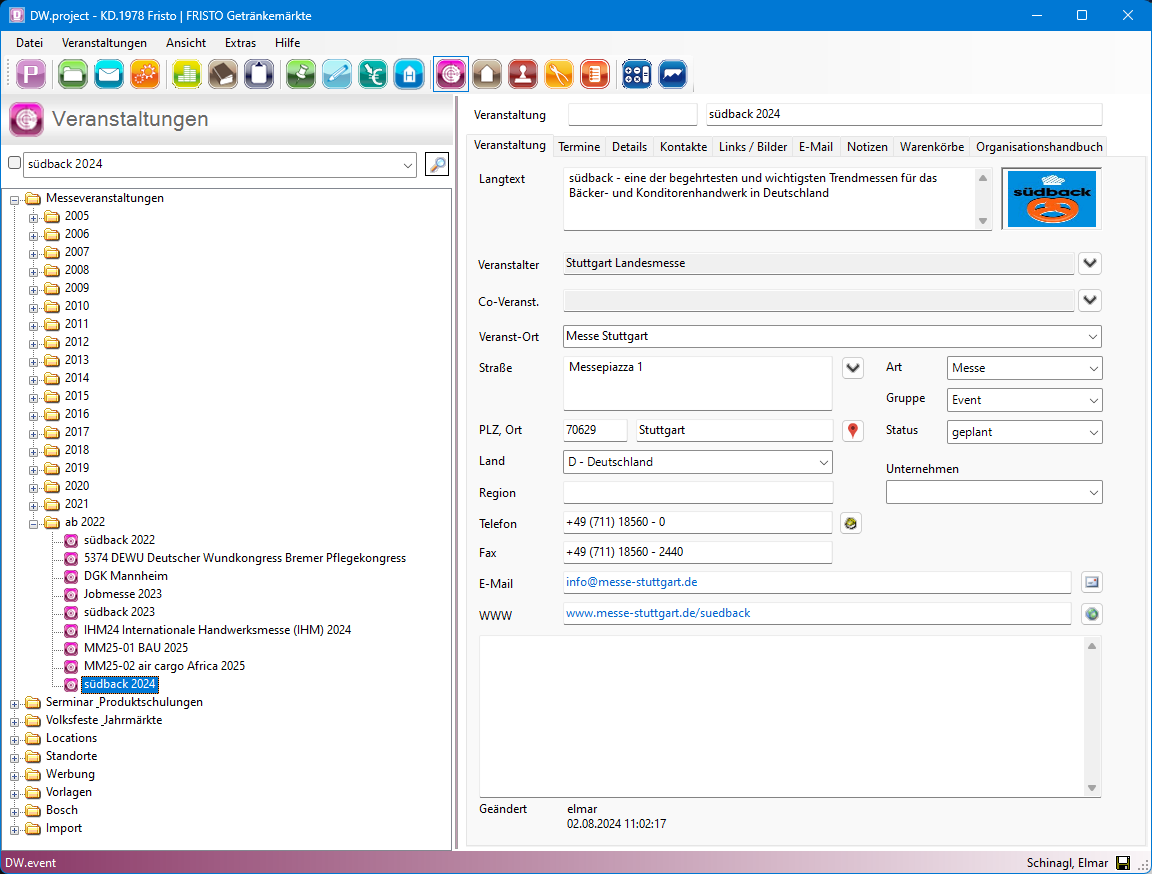Click the blue chart graph toolbar icon

[x=672, y=74]
